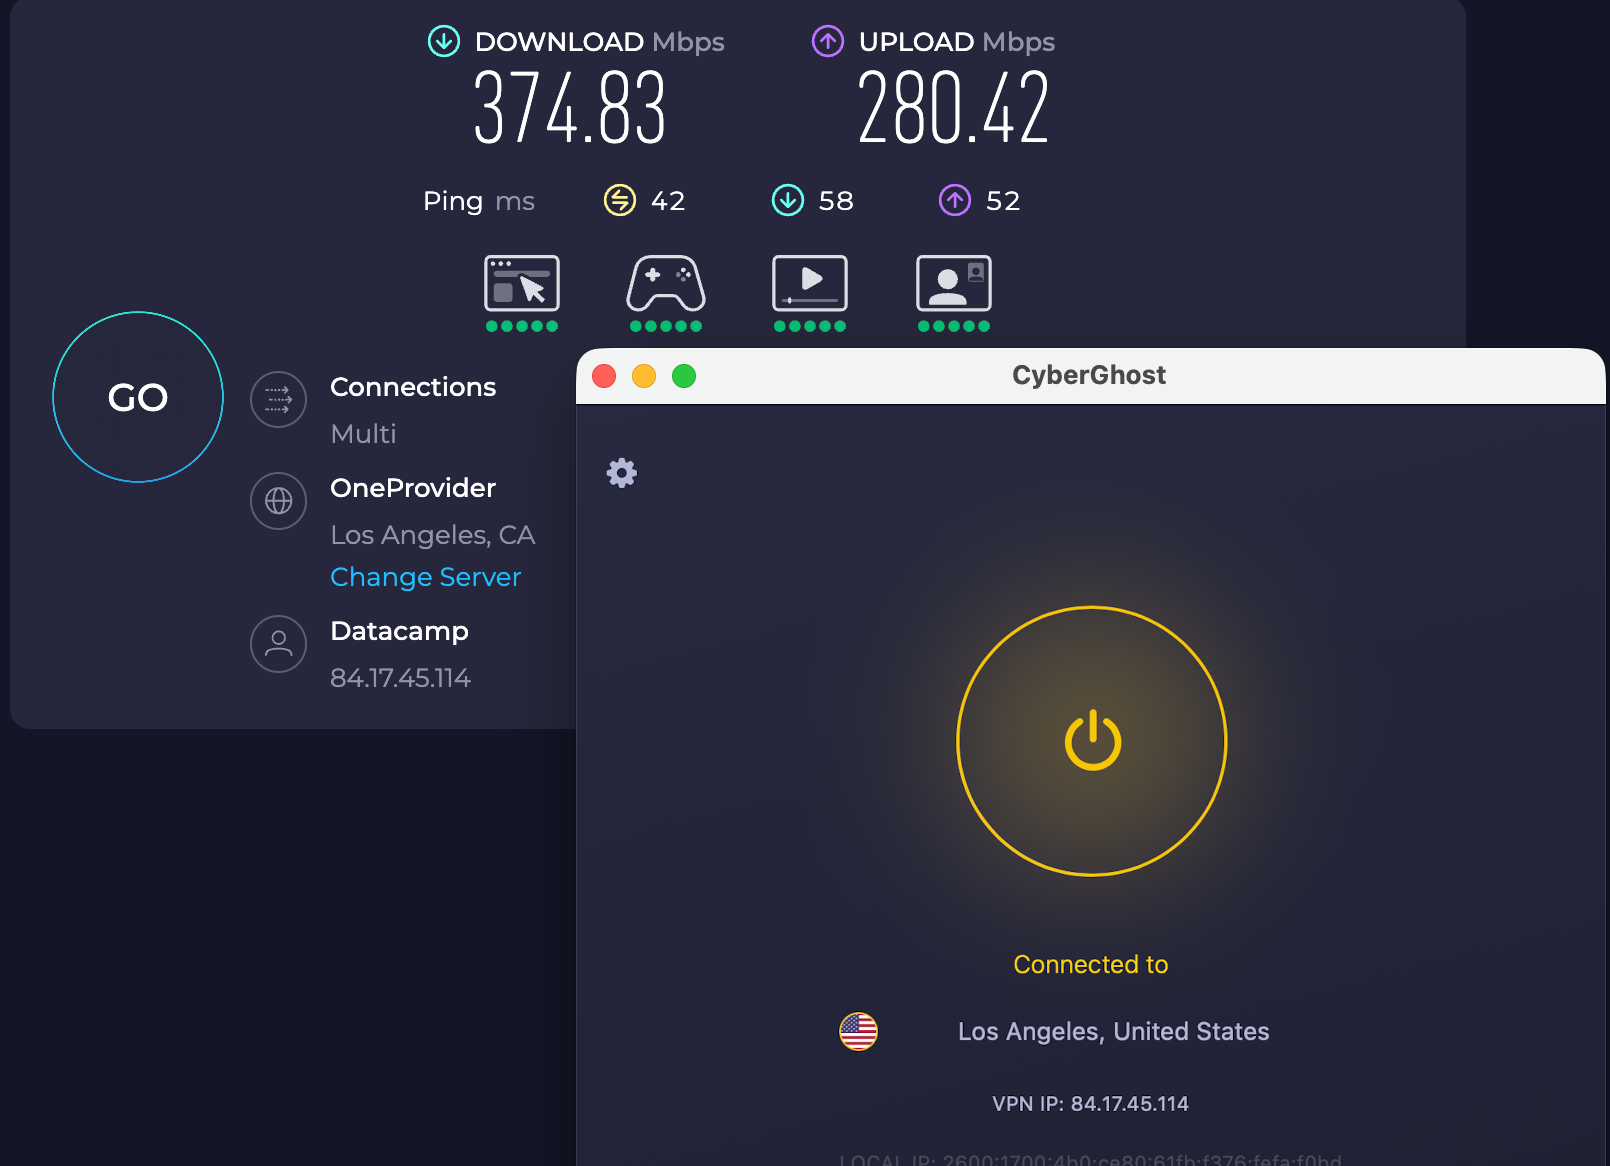Open CyberGhost settings via the gear icon
The image size is (1610, 1166).
pos(621,473)
